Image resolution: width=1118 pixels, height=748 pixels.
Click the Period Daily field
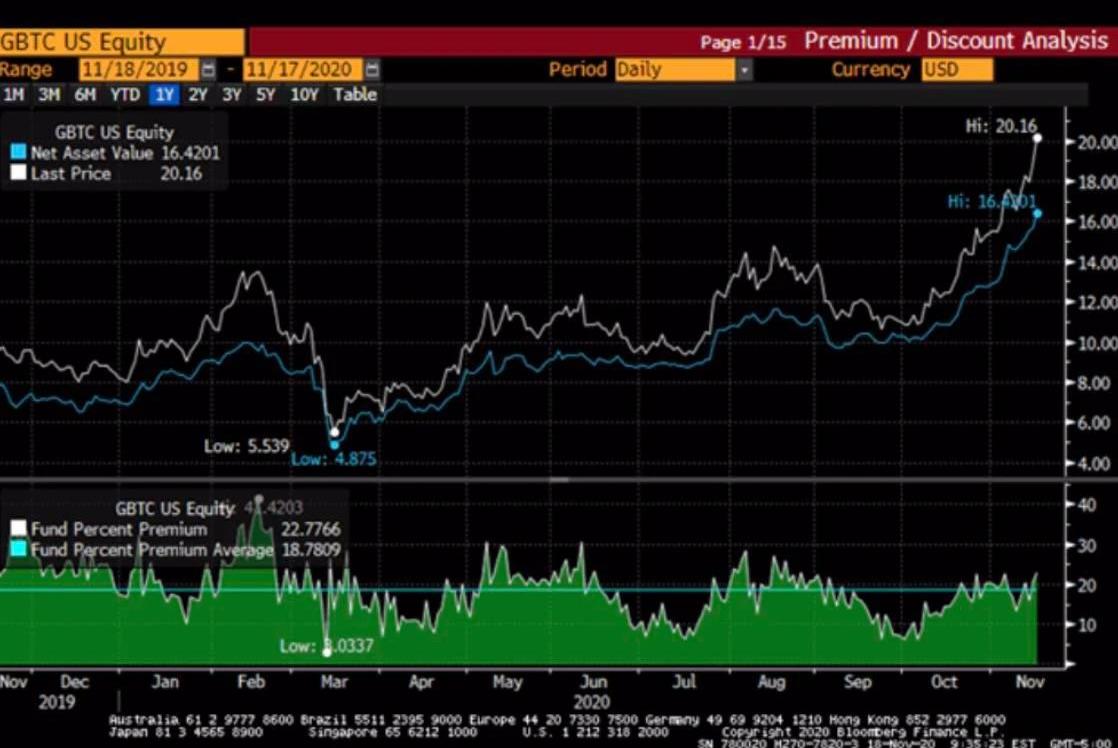coord(675,70)
